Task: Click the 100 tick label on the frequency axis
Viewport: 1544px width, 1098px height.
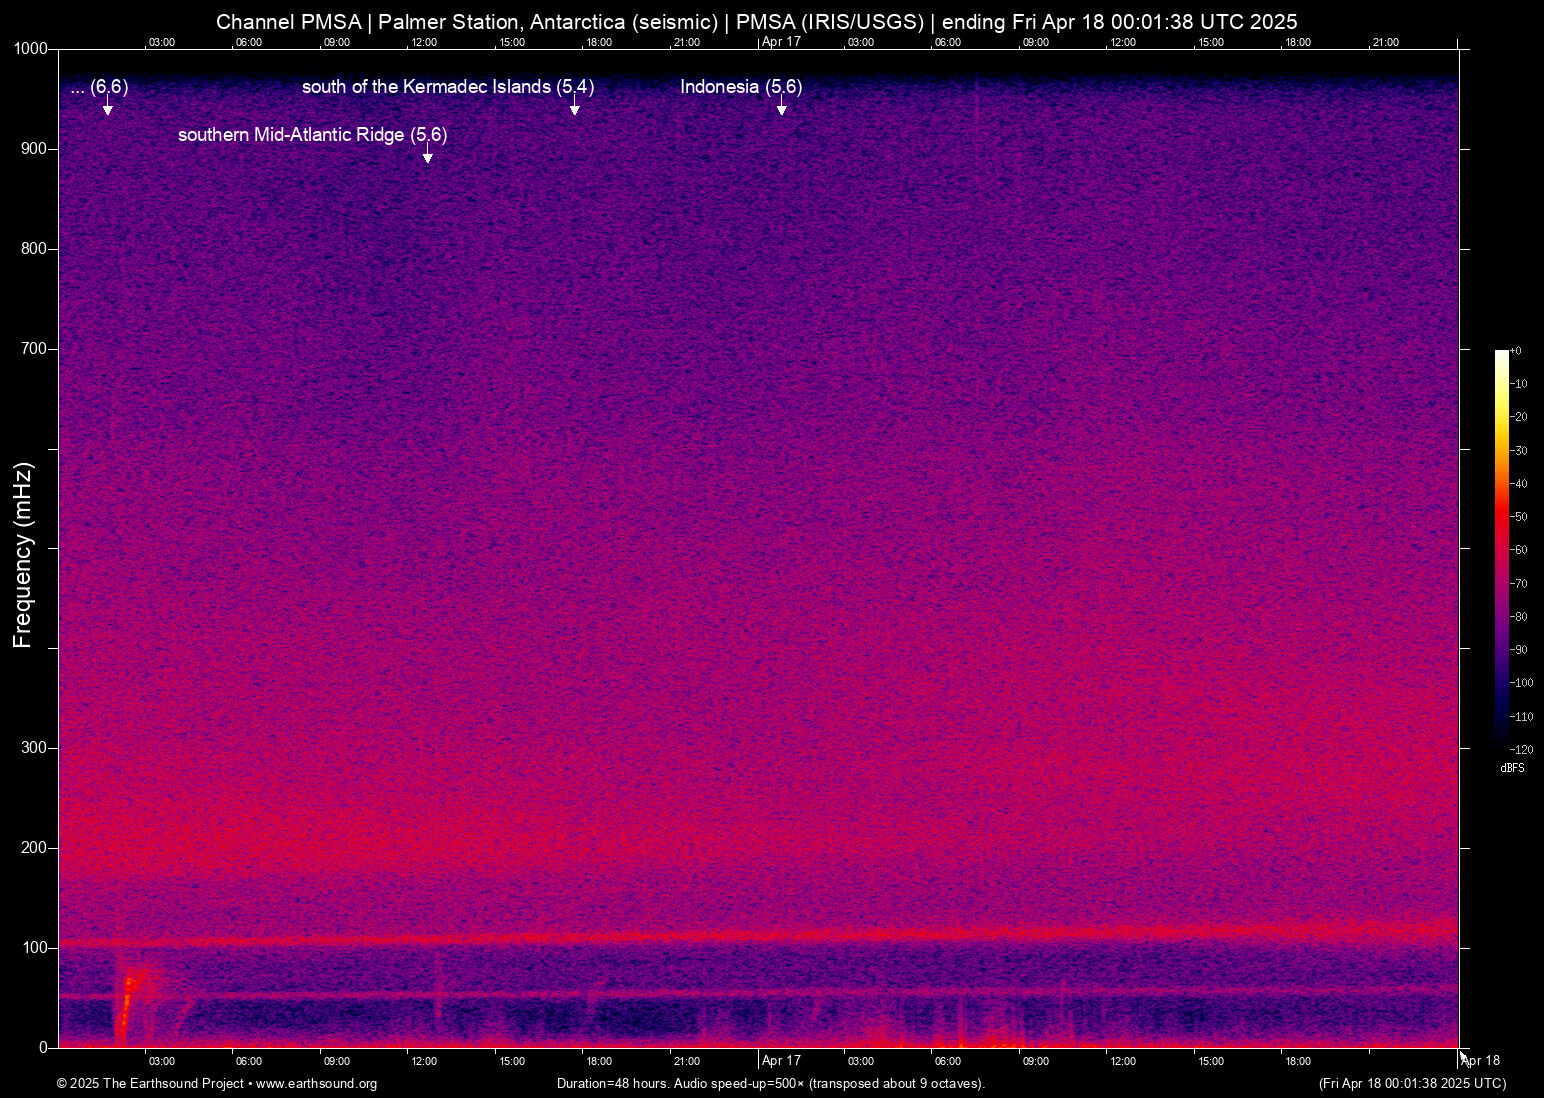Action: (34, 948)
